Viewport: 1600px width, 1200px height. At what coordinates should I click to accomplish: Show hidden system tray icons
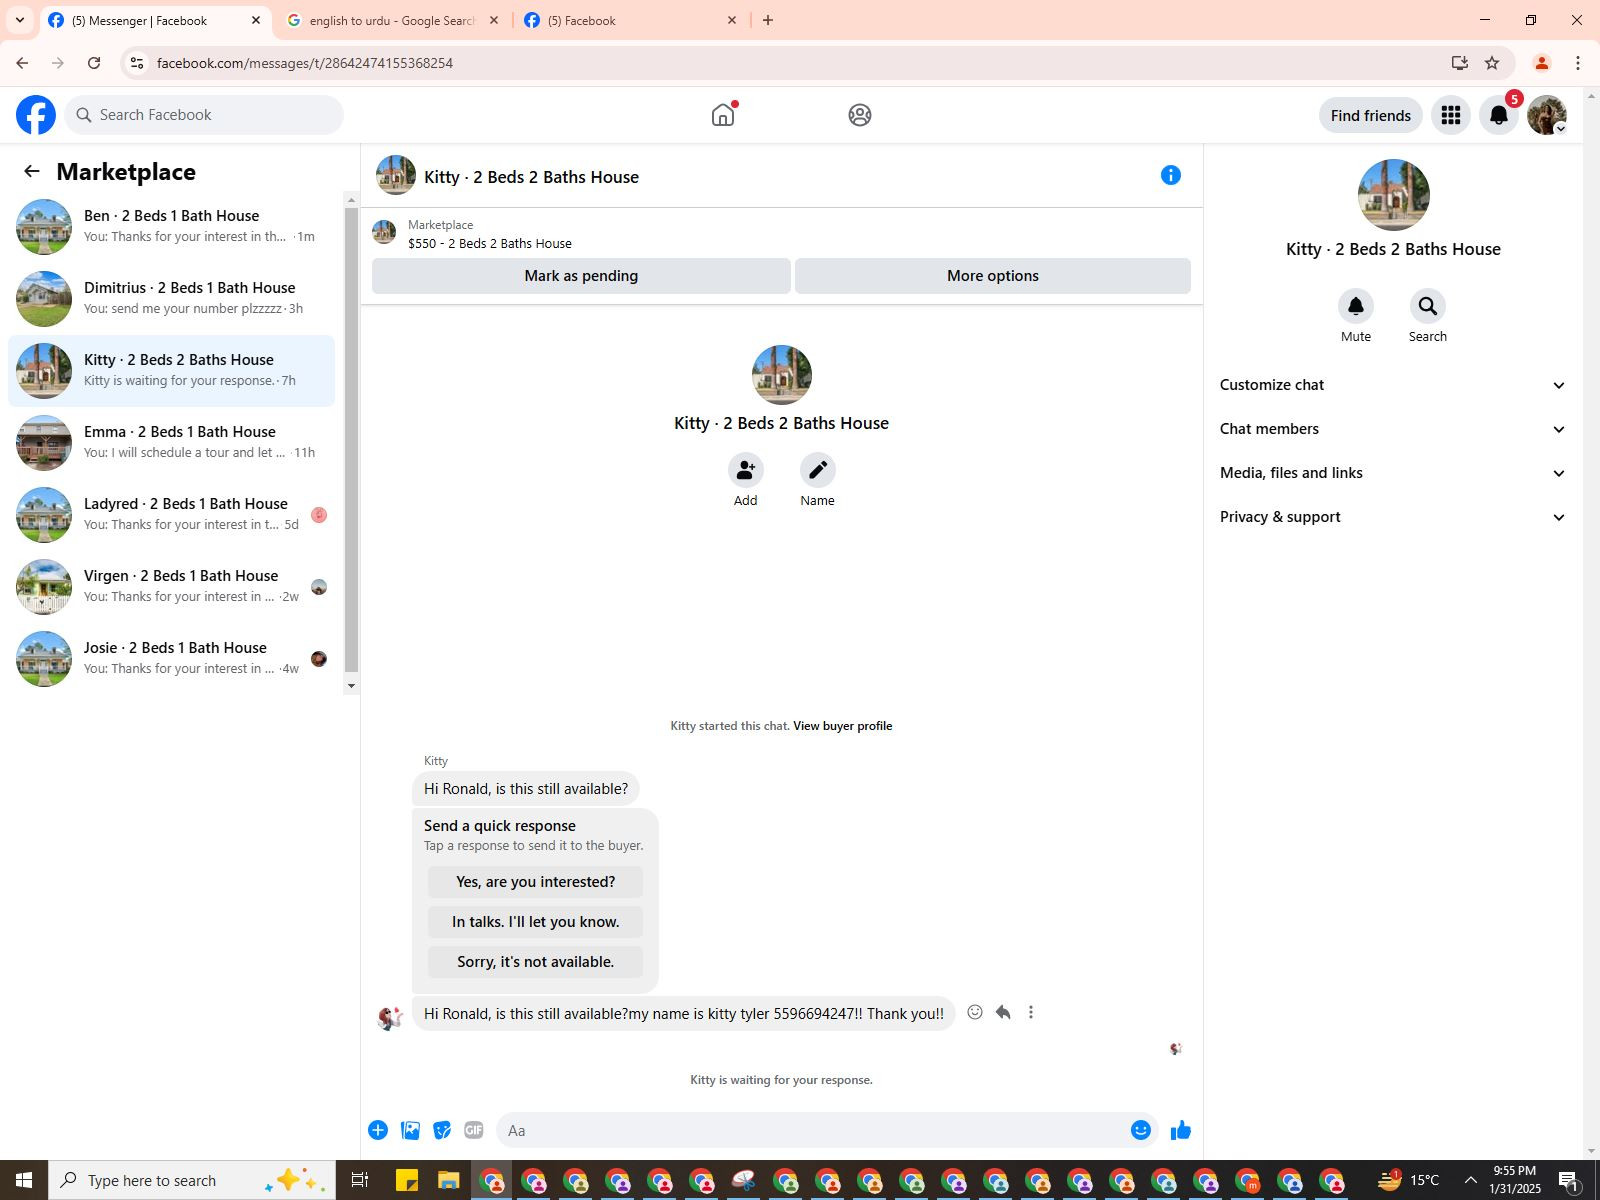(x=1470, y=1180)
